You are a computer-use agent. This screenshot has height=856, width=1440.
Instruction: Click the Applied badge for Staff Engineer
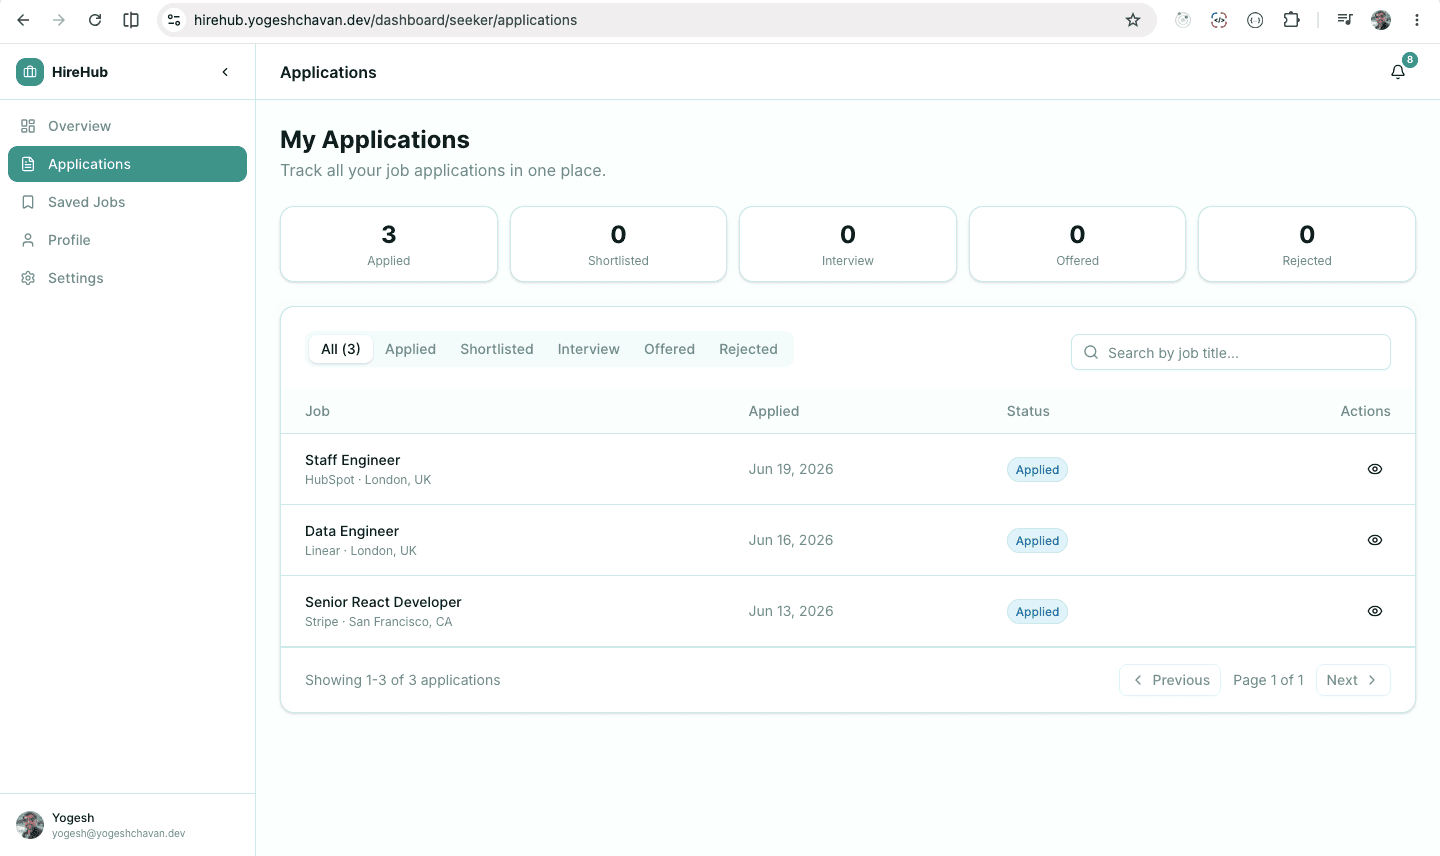(1037, 470)
